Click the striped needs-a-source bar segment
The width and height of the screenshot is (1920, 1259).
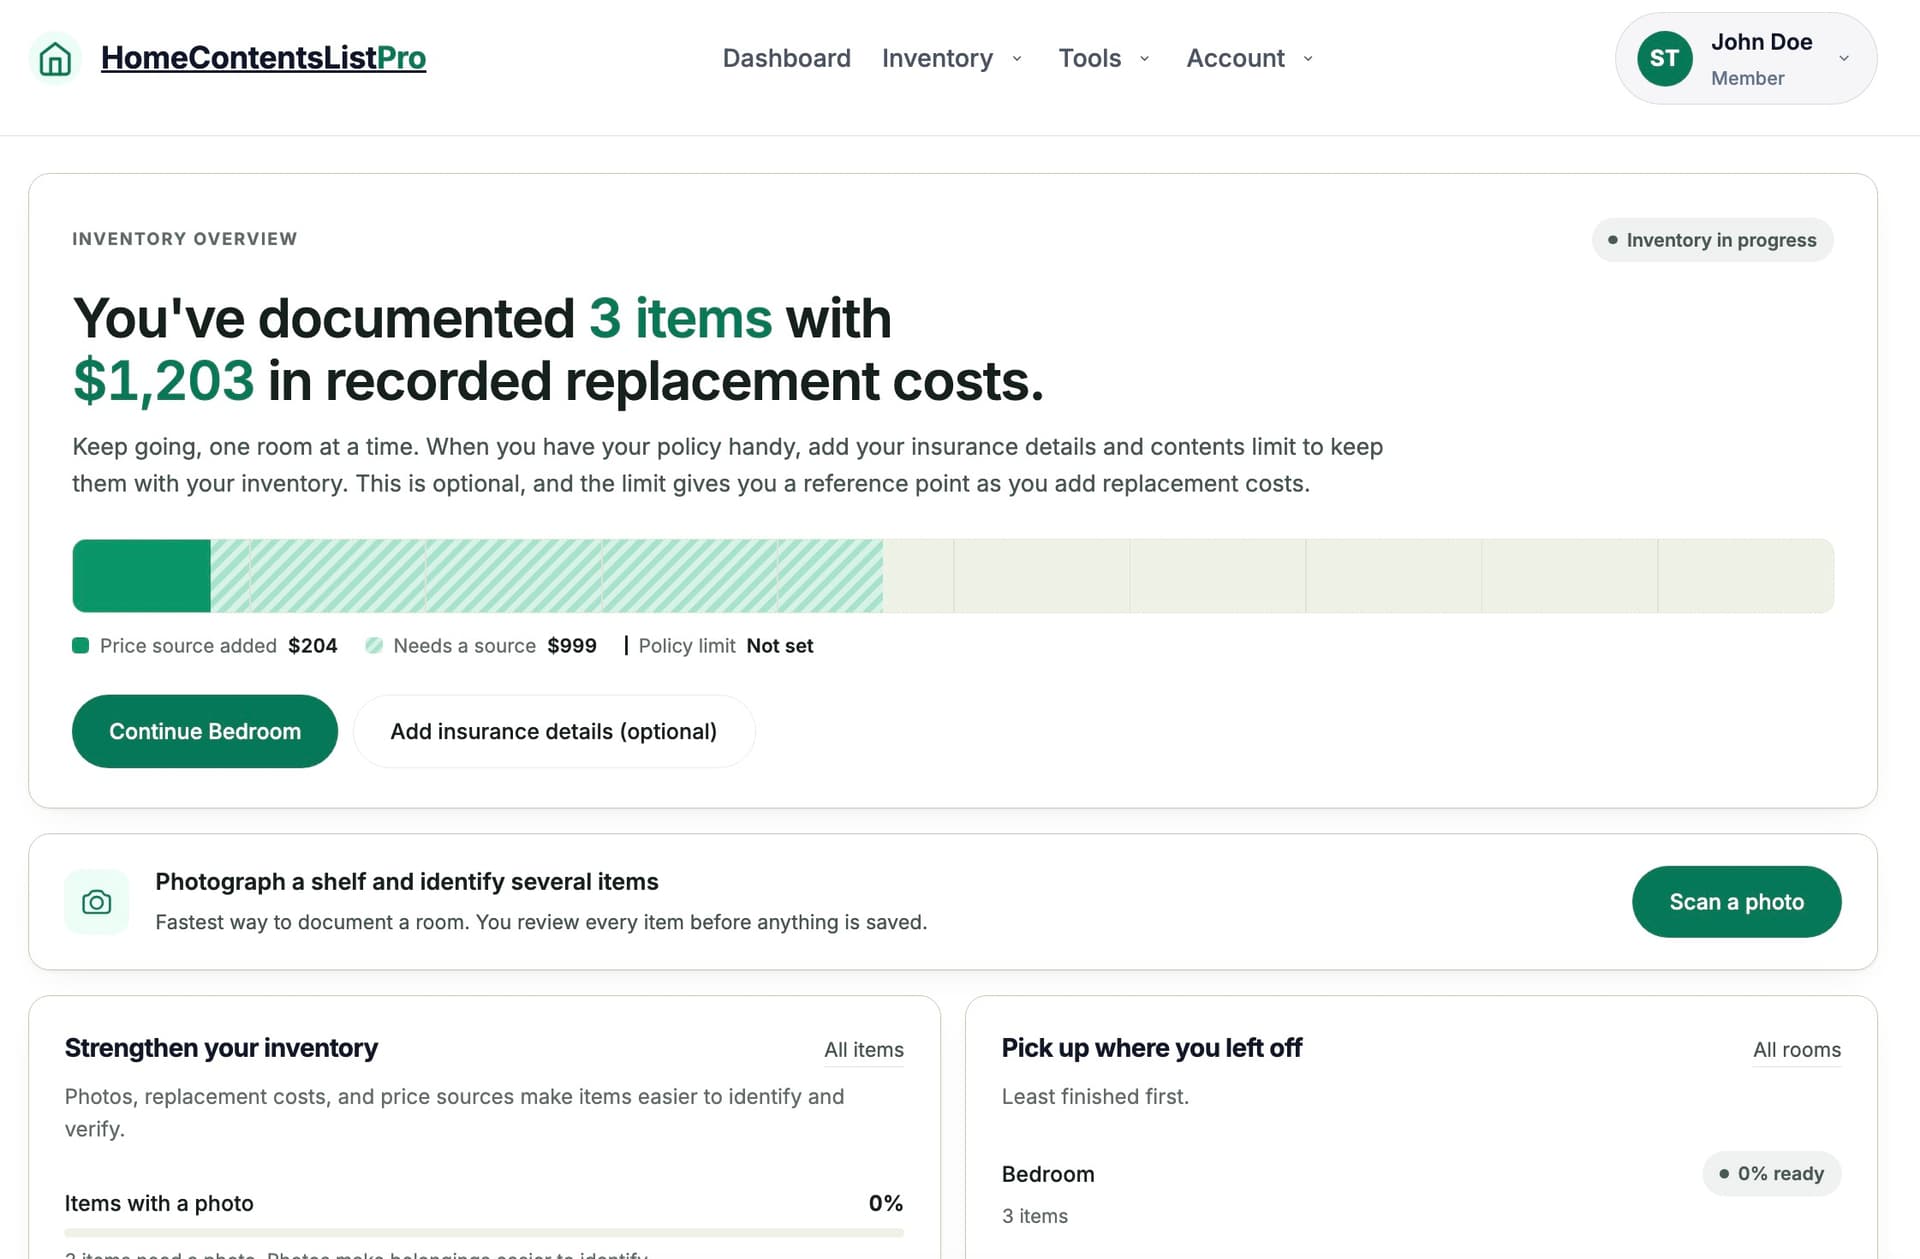pos(547,576)
